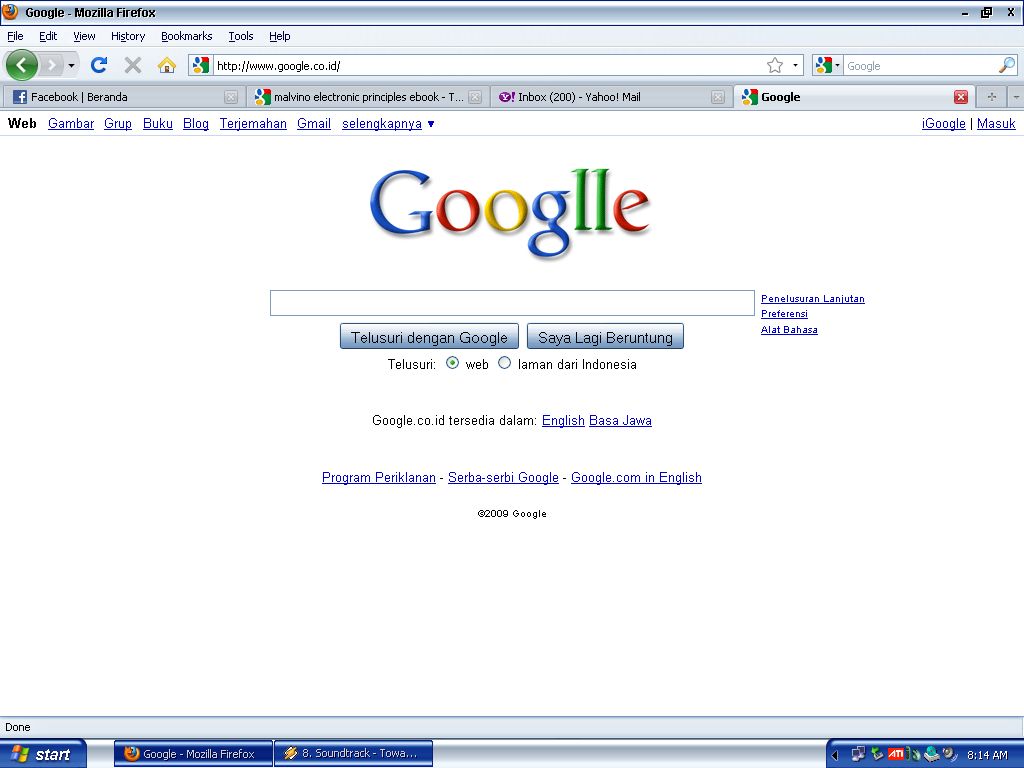Open the Bookmarks menu
Viewport: 1024px width, 768px height.
(x=187, y=37)
